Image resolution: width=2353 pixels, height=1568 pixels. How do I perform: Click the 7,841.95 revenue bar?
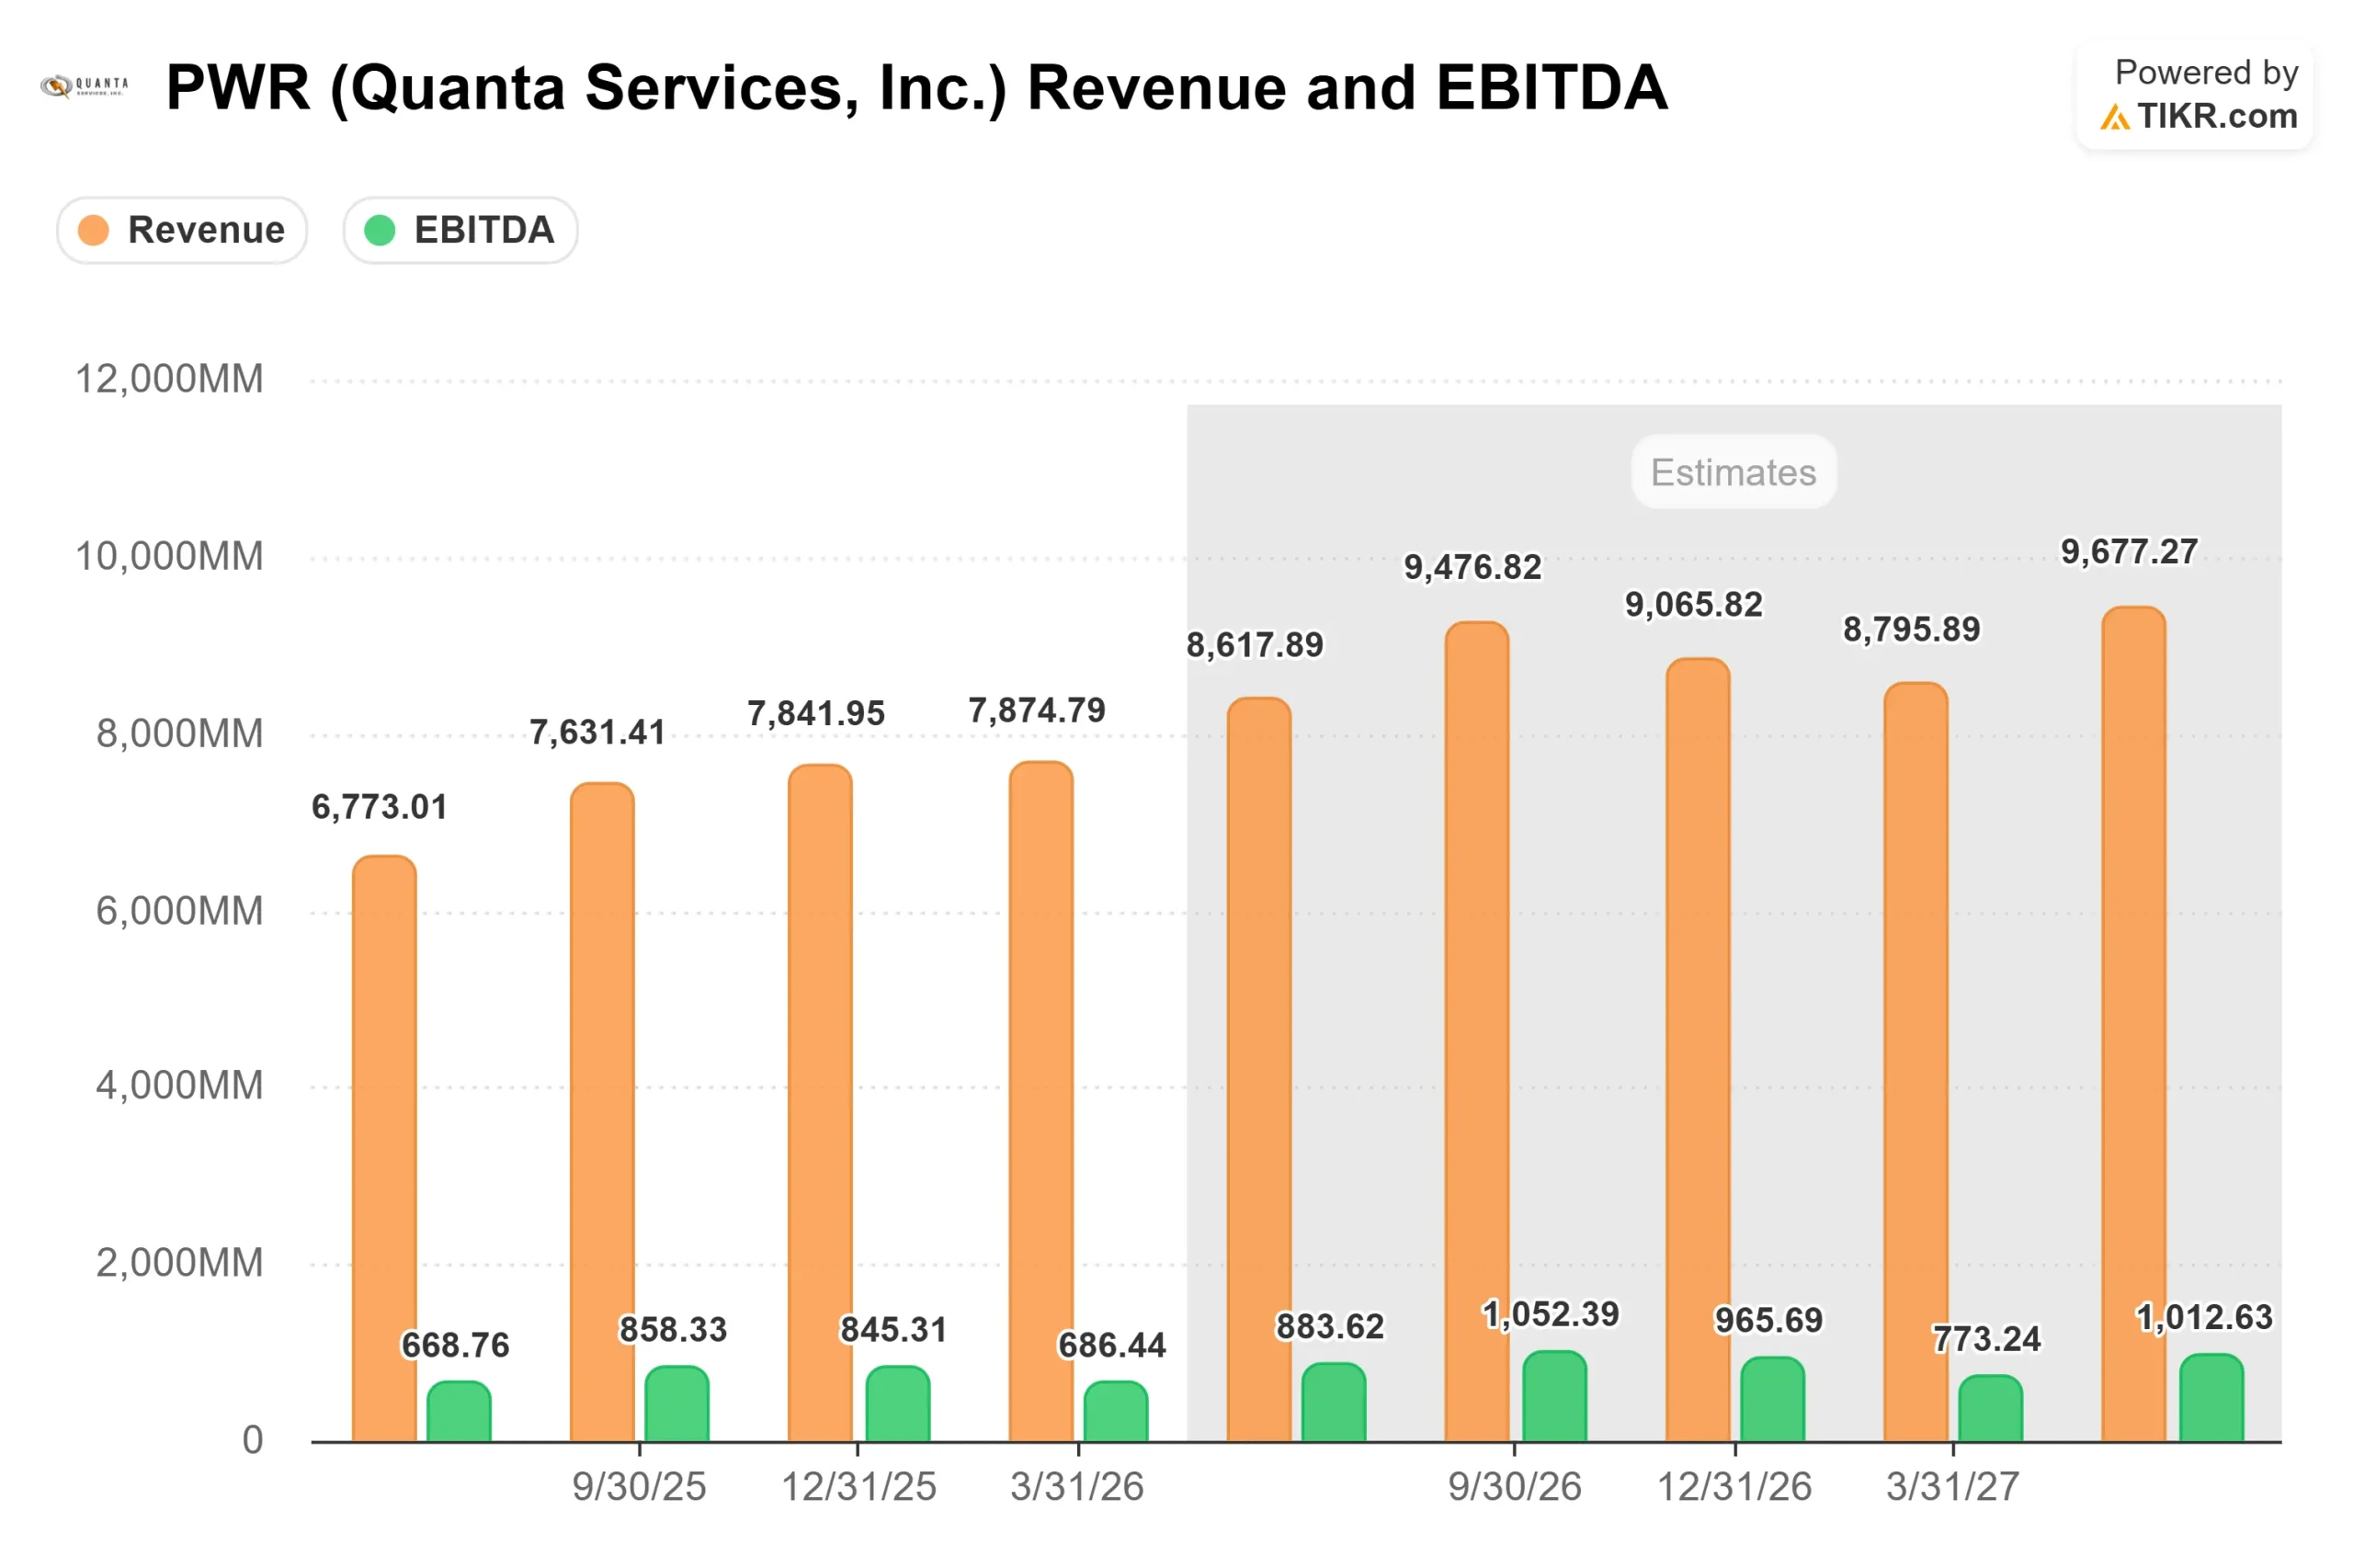pos(820,1103)
